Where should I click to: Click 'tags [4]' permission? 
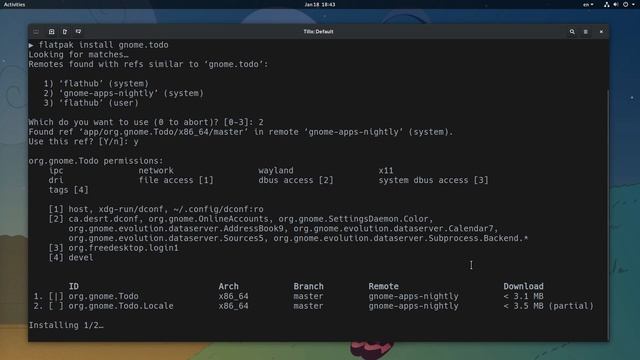pyautogui.click(x=69, y=190)
